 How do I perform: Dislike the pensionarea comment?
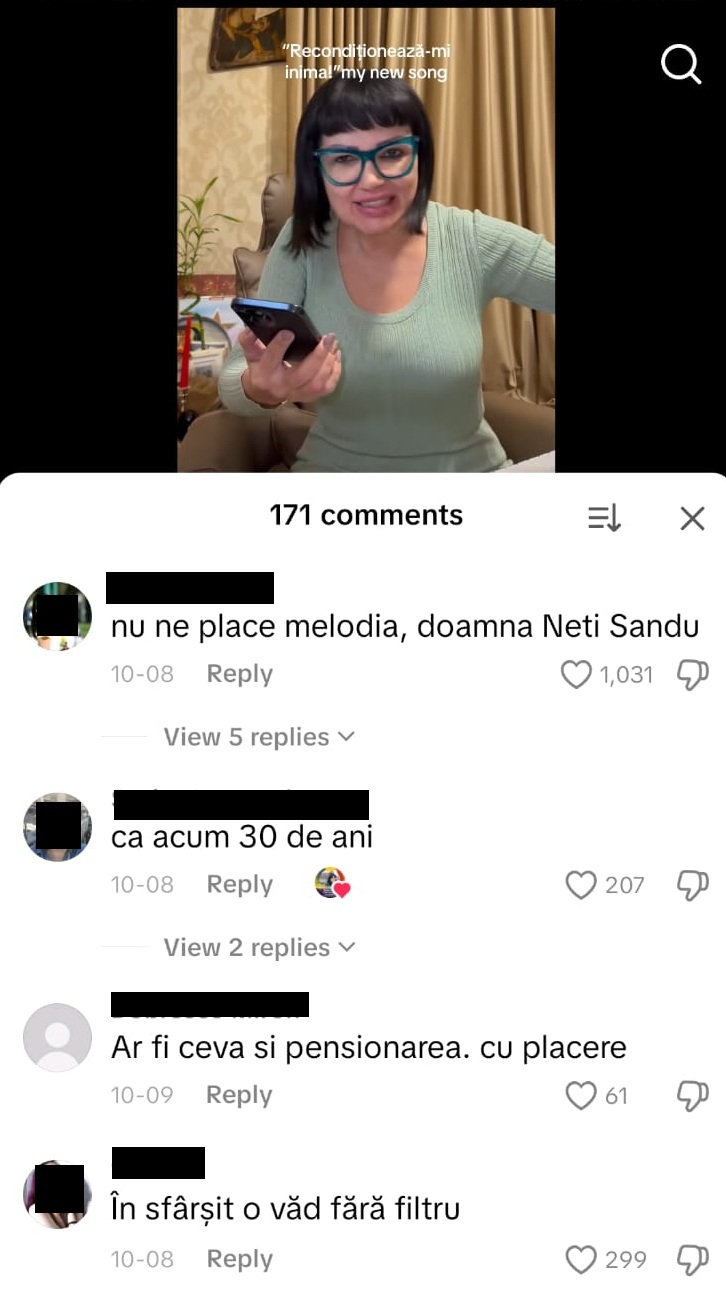[693, 1095]
